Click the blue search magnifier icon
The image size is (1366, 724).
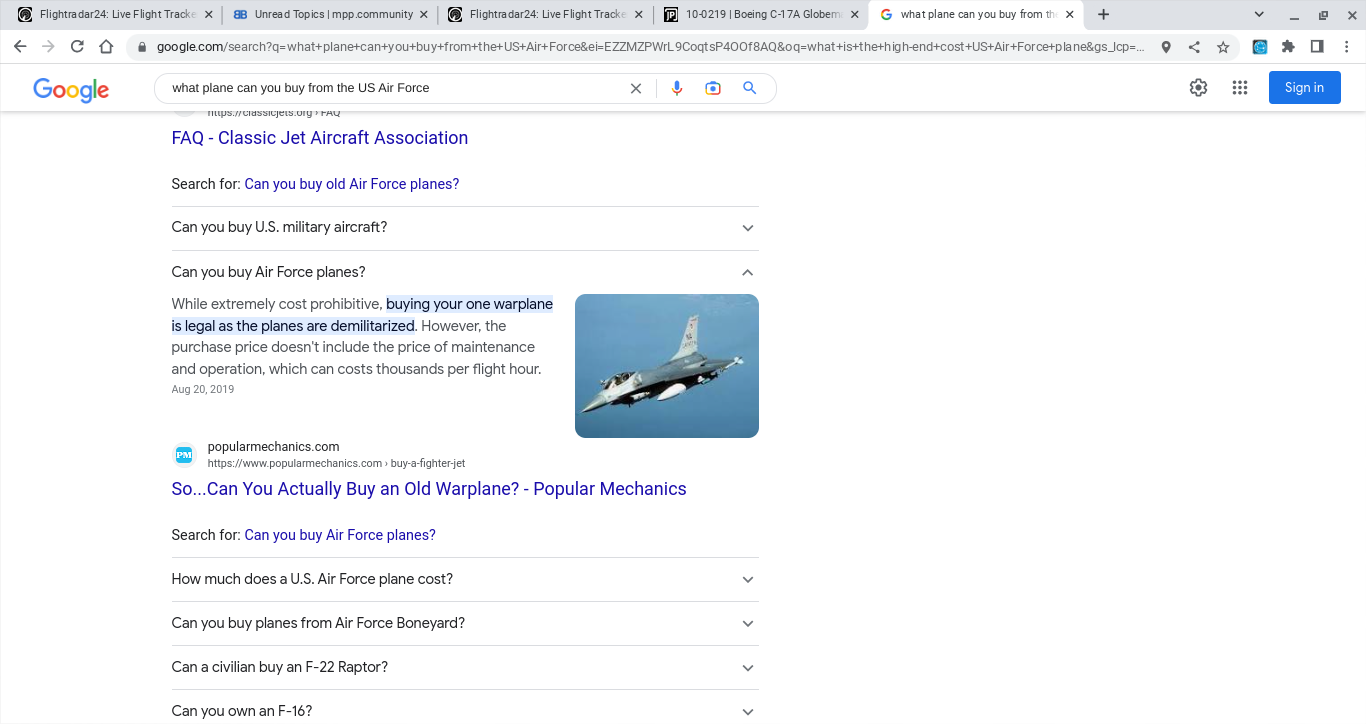coord(749,88)
